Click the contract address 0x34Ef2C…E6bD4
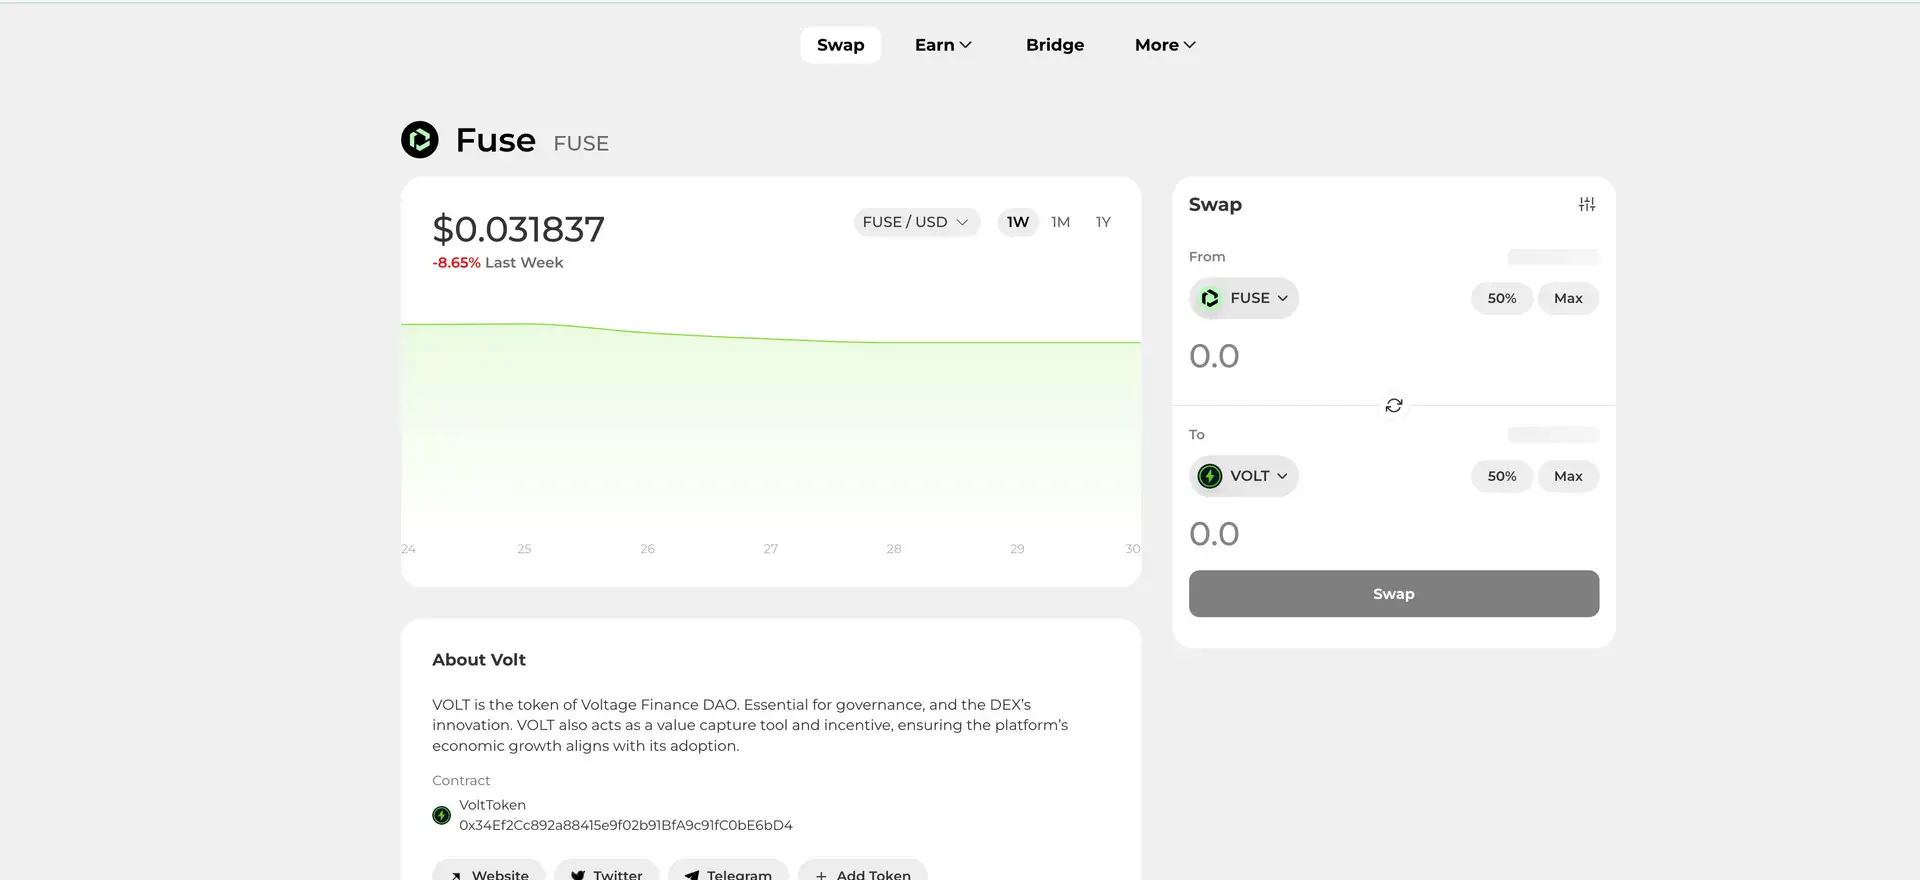The image size is (1920, 880). coord(626,825)
